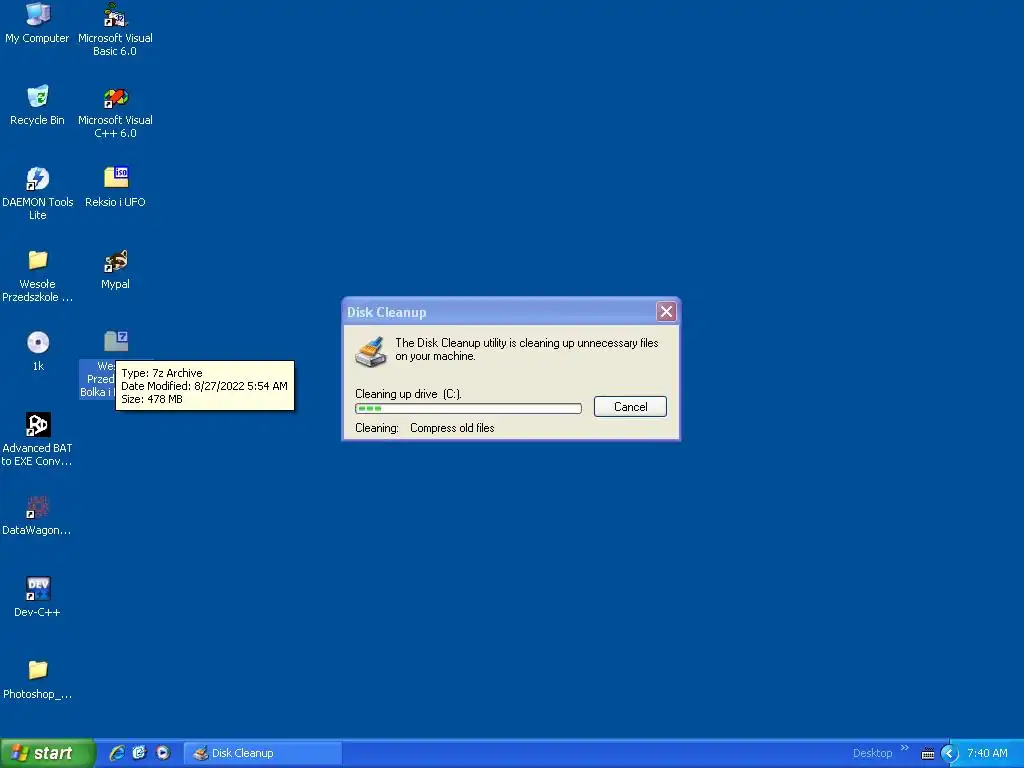This screenshot has width=1024, height=768.
Task: Click the Desktop toolbar label
Action: (x=872, y=753)
